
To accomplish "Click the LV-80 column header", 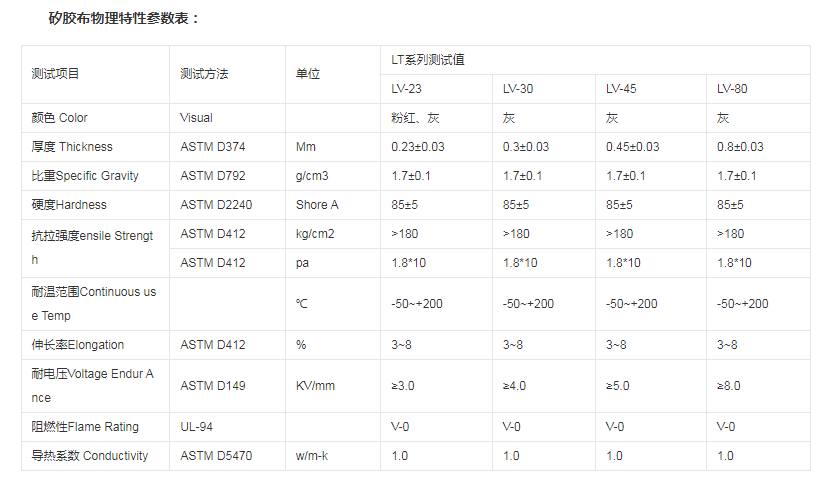I will pos(732,89).
